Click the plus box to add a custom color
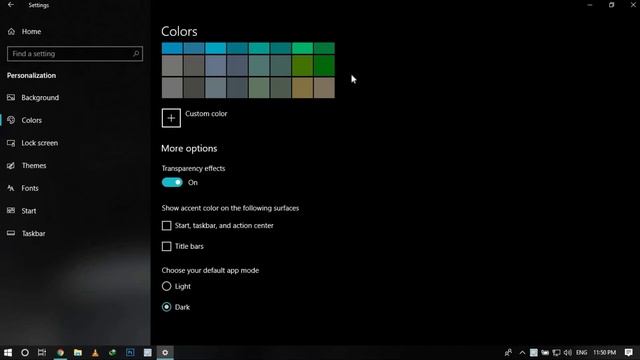 [171, 118]
